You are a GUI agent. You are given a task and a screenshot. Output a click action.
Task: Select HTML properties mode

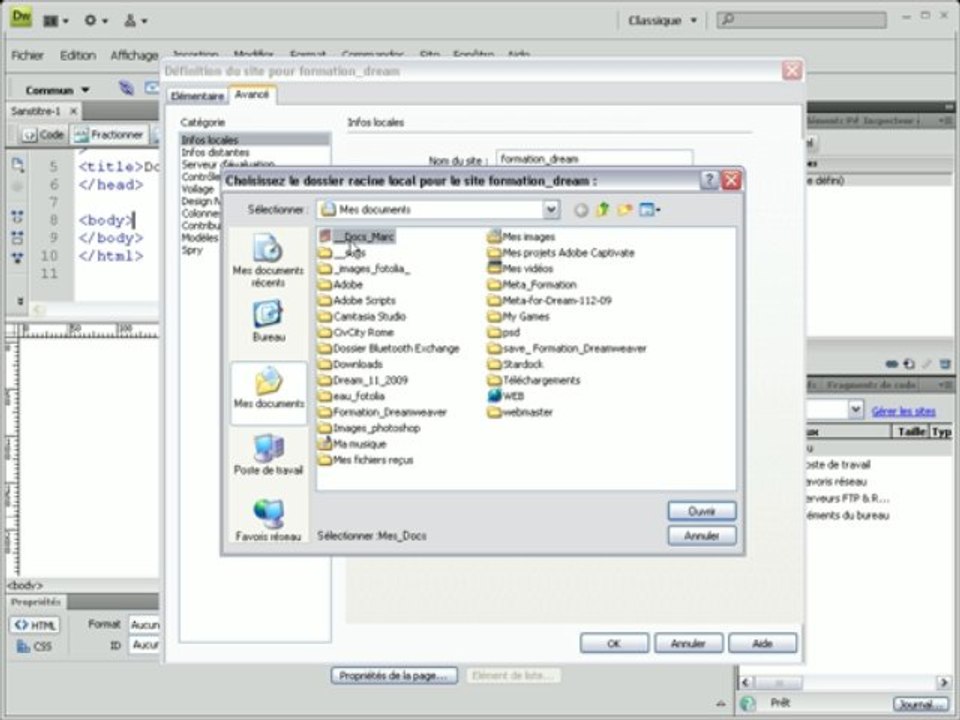coord(35,625)
